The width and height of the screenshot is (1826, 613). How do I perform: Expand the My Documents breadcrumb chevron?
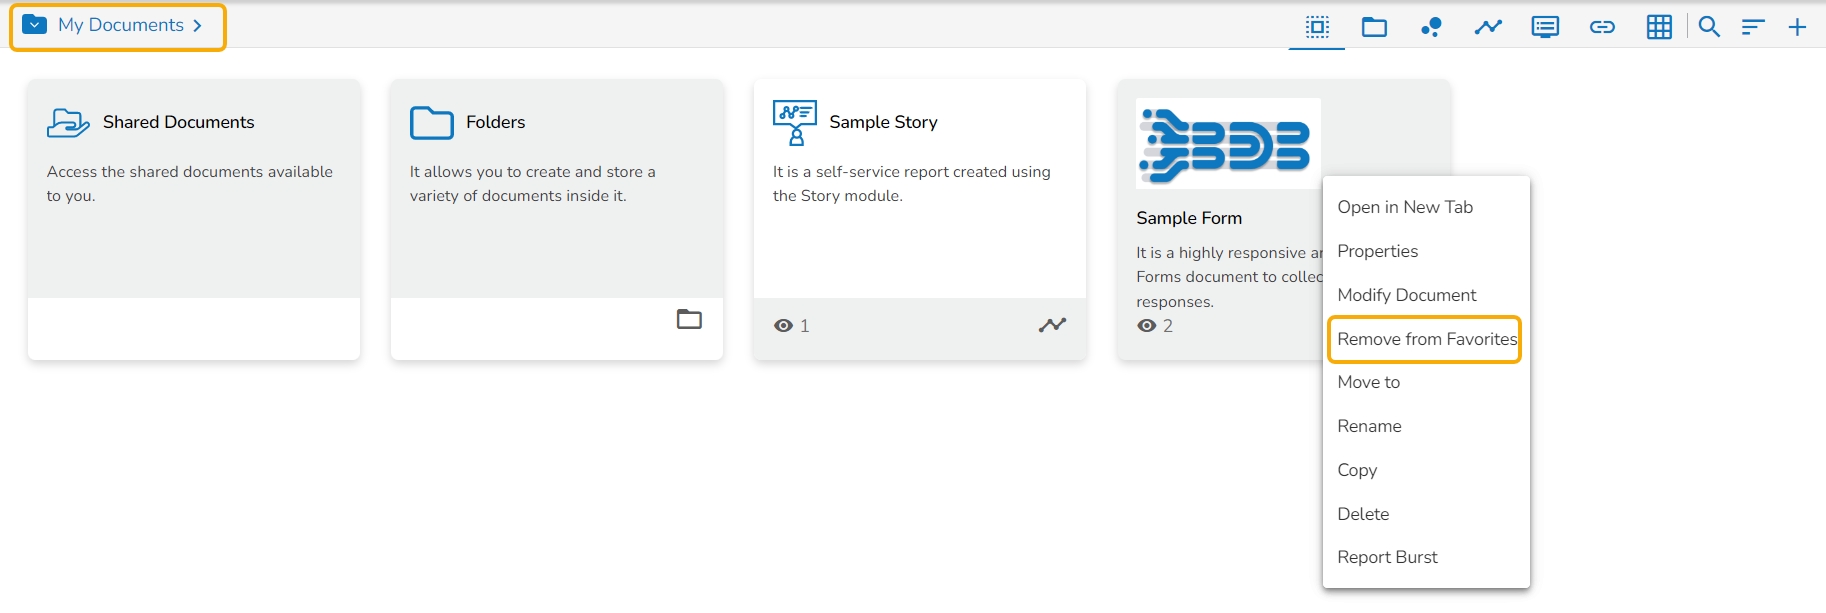[197, 26]
